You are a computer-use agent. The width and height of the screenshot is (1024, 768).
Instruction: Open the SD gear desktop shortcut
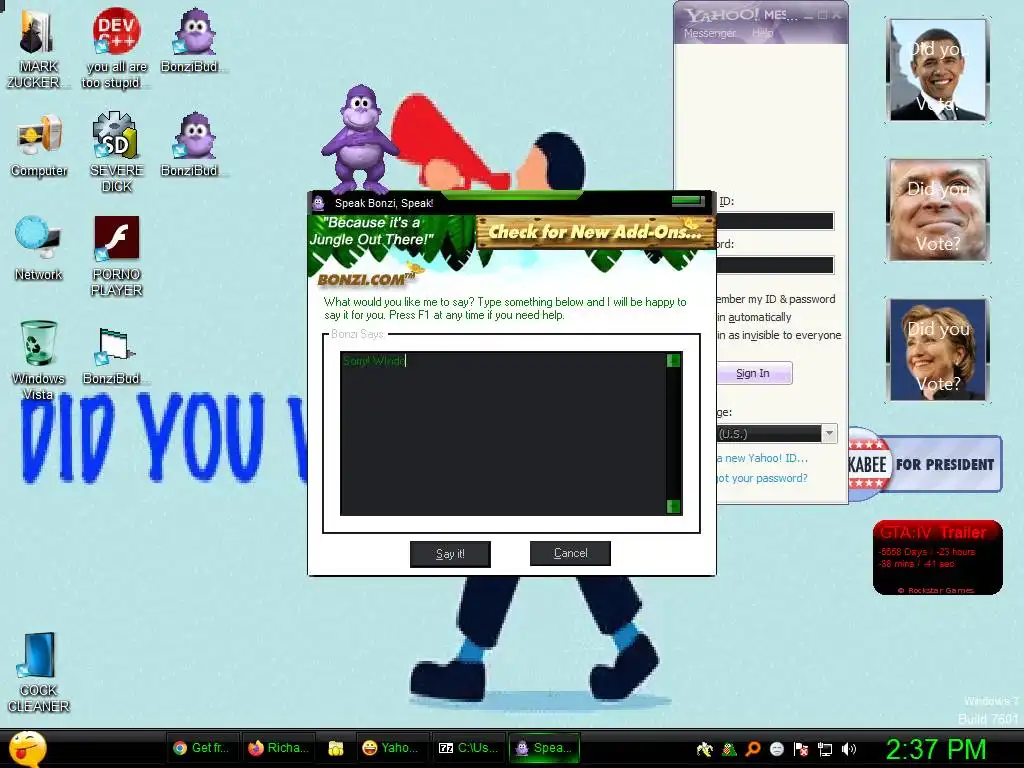click(116, 153)
